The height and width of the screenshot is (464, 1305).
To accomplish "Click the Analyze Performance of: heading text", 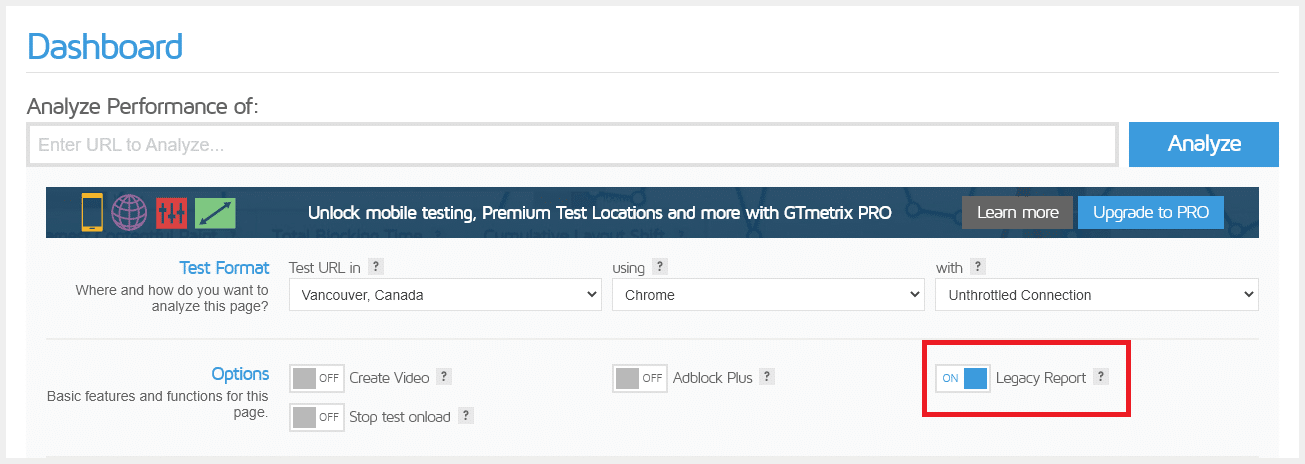I will [143, 106].
